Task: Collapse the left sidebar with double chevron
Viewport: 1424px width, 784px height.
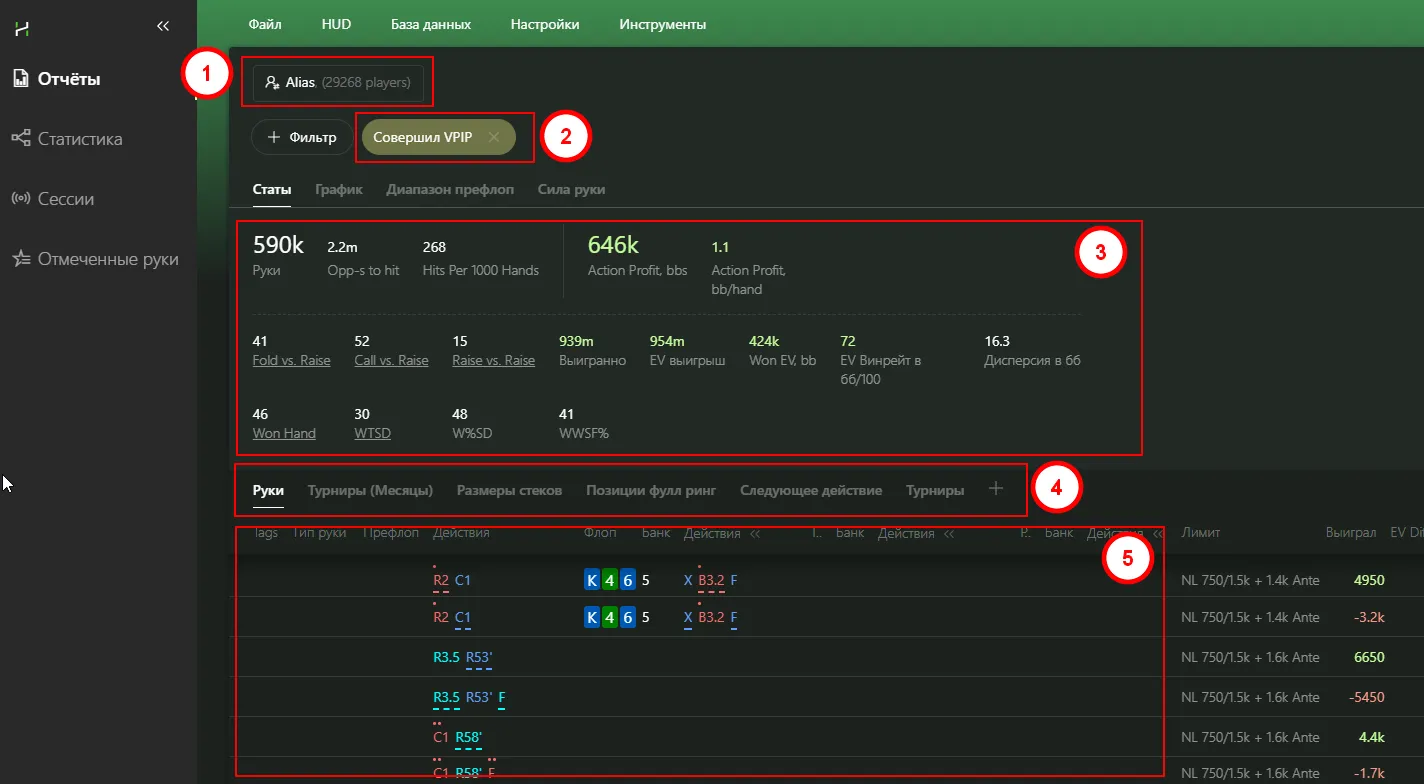Action: (x=163, y=27)
